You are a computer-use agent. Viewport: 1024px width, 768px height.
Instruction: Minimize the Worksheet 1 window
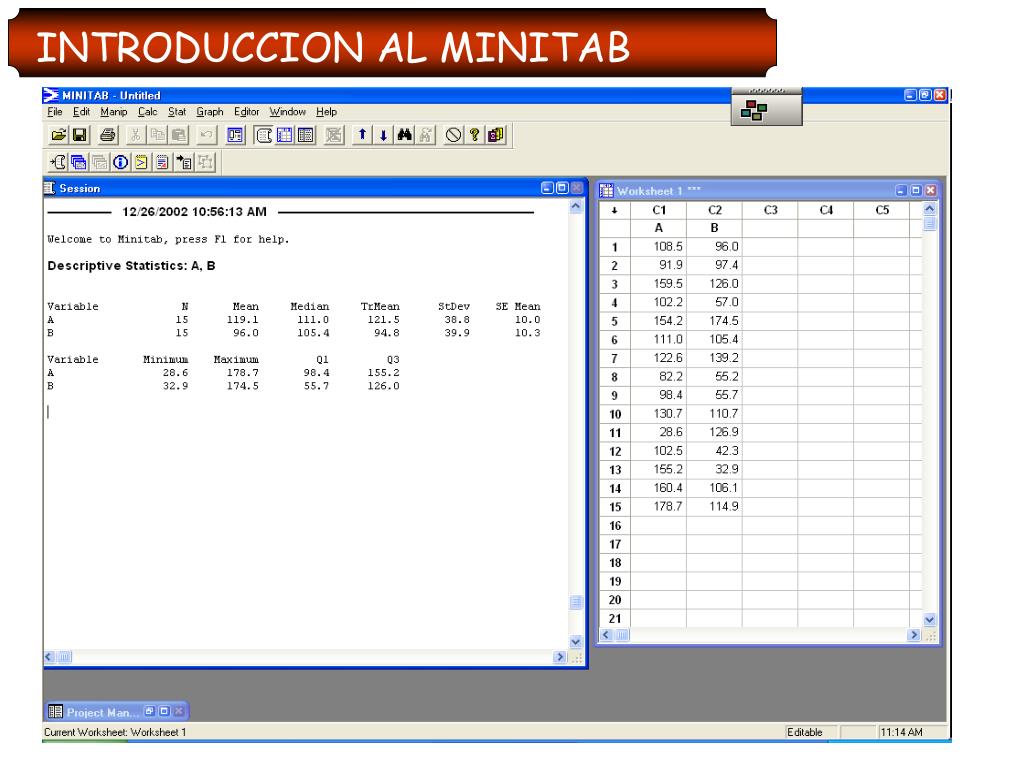901,191
